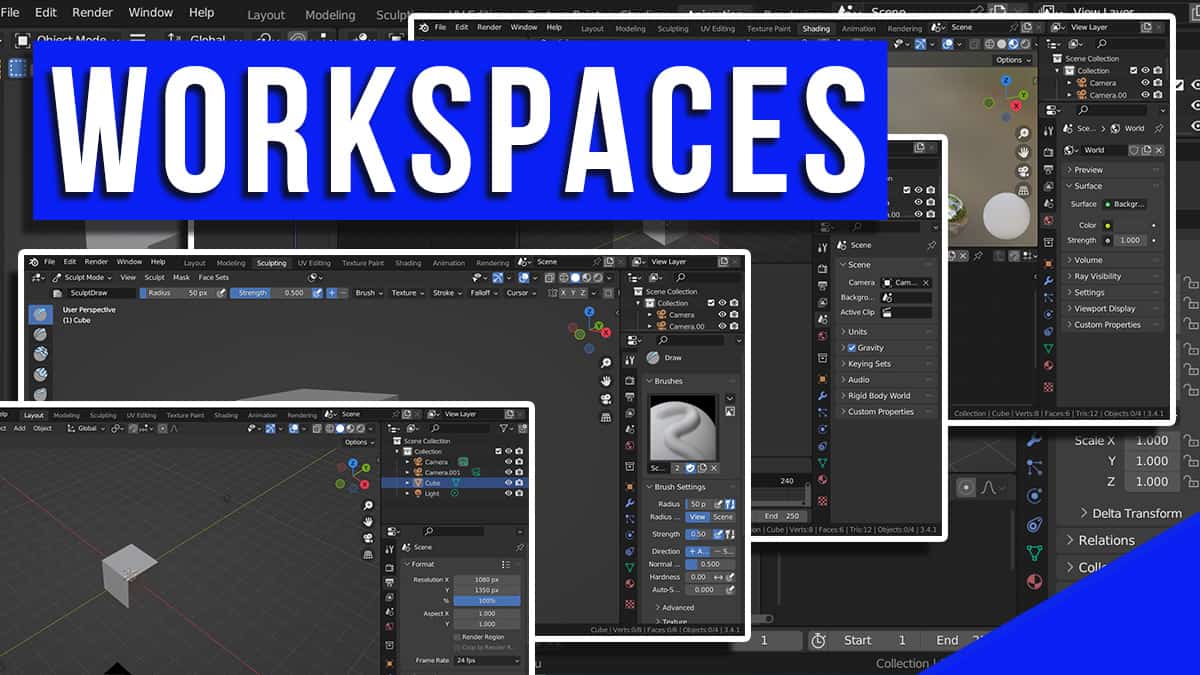Toggle X symmetry button in Sculpting header

click(x=565, y=293)
